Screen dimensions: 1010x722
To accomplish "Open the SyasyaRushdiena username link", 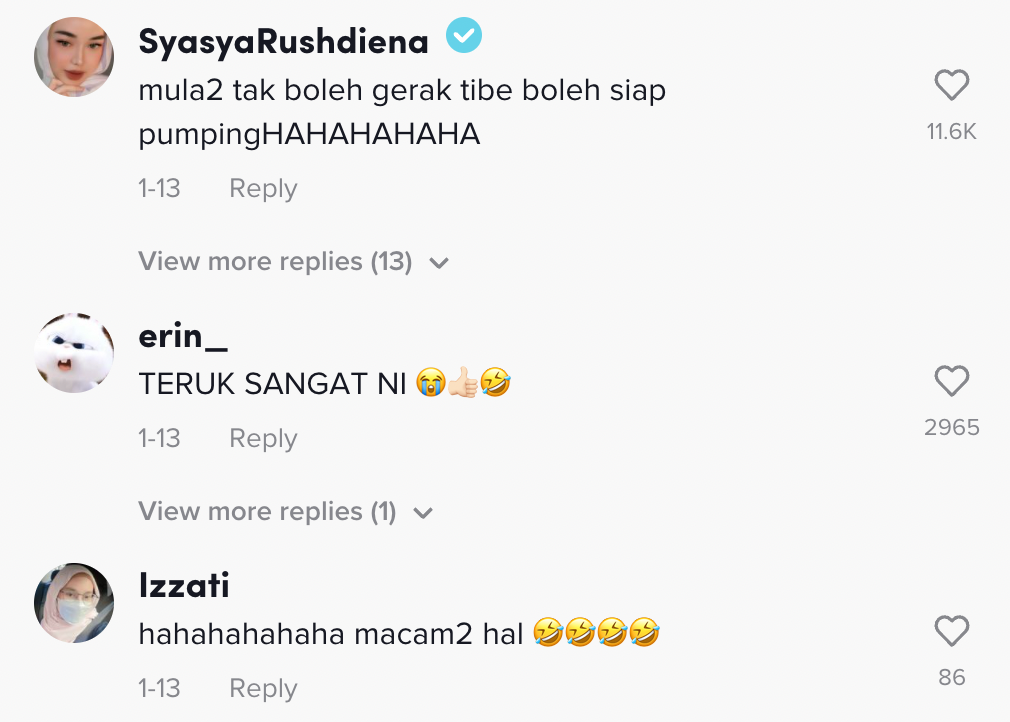I will [283, 41].
